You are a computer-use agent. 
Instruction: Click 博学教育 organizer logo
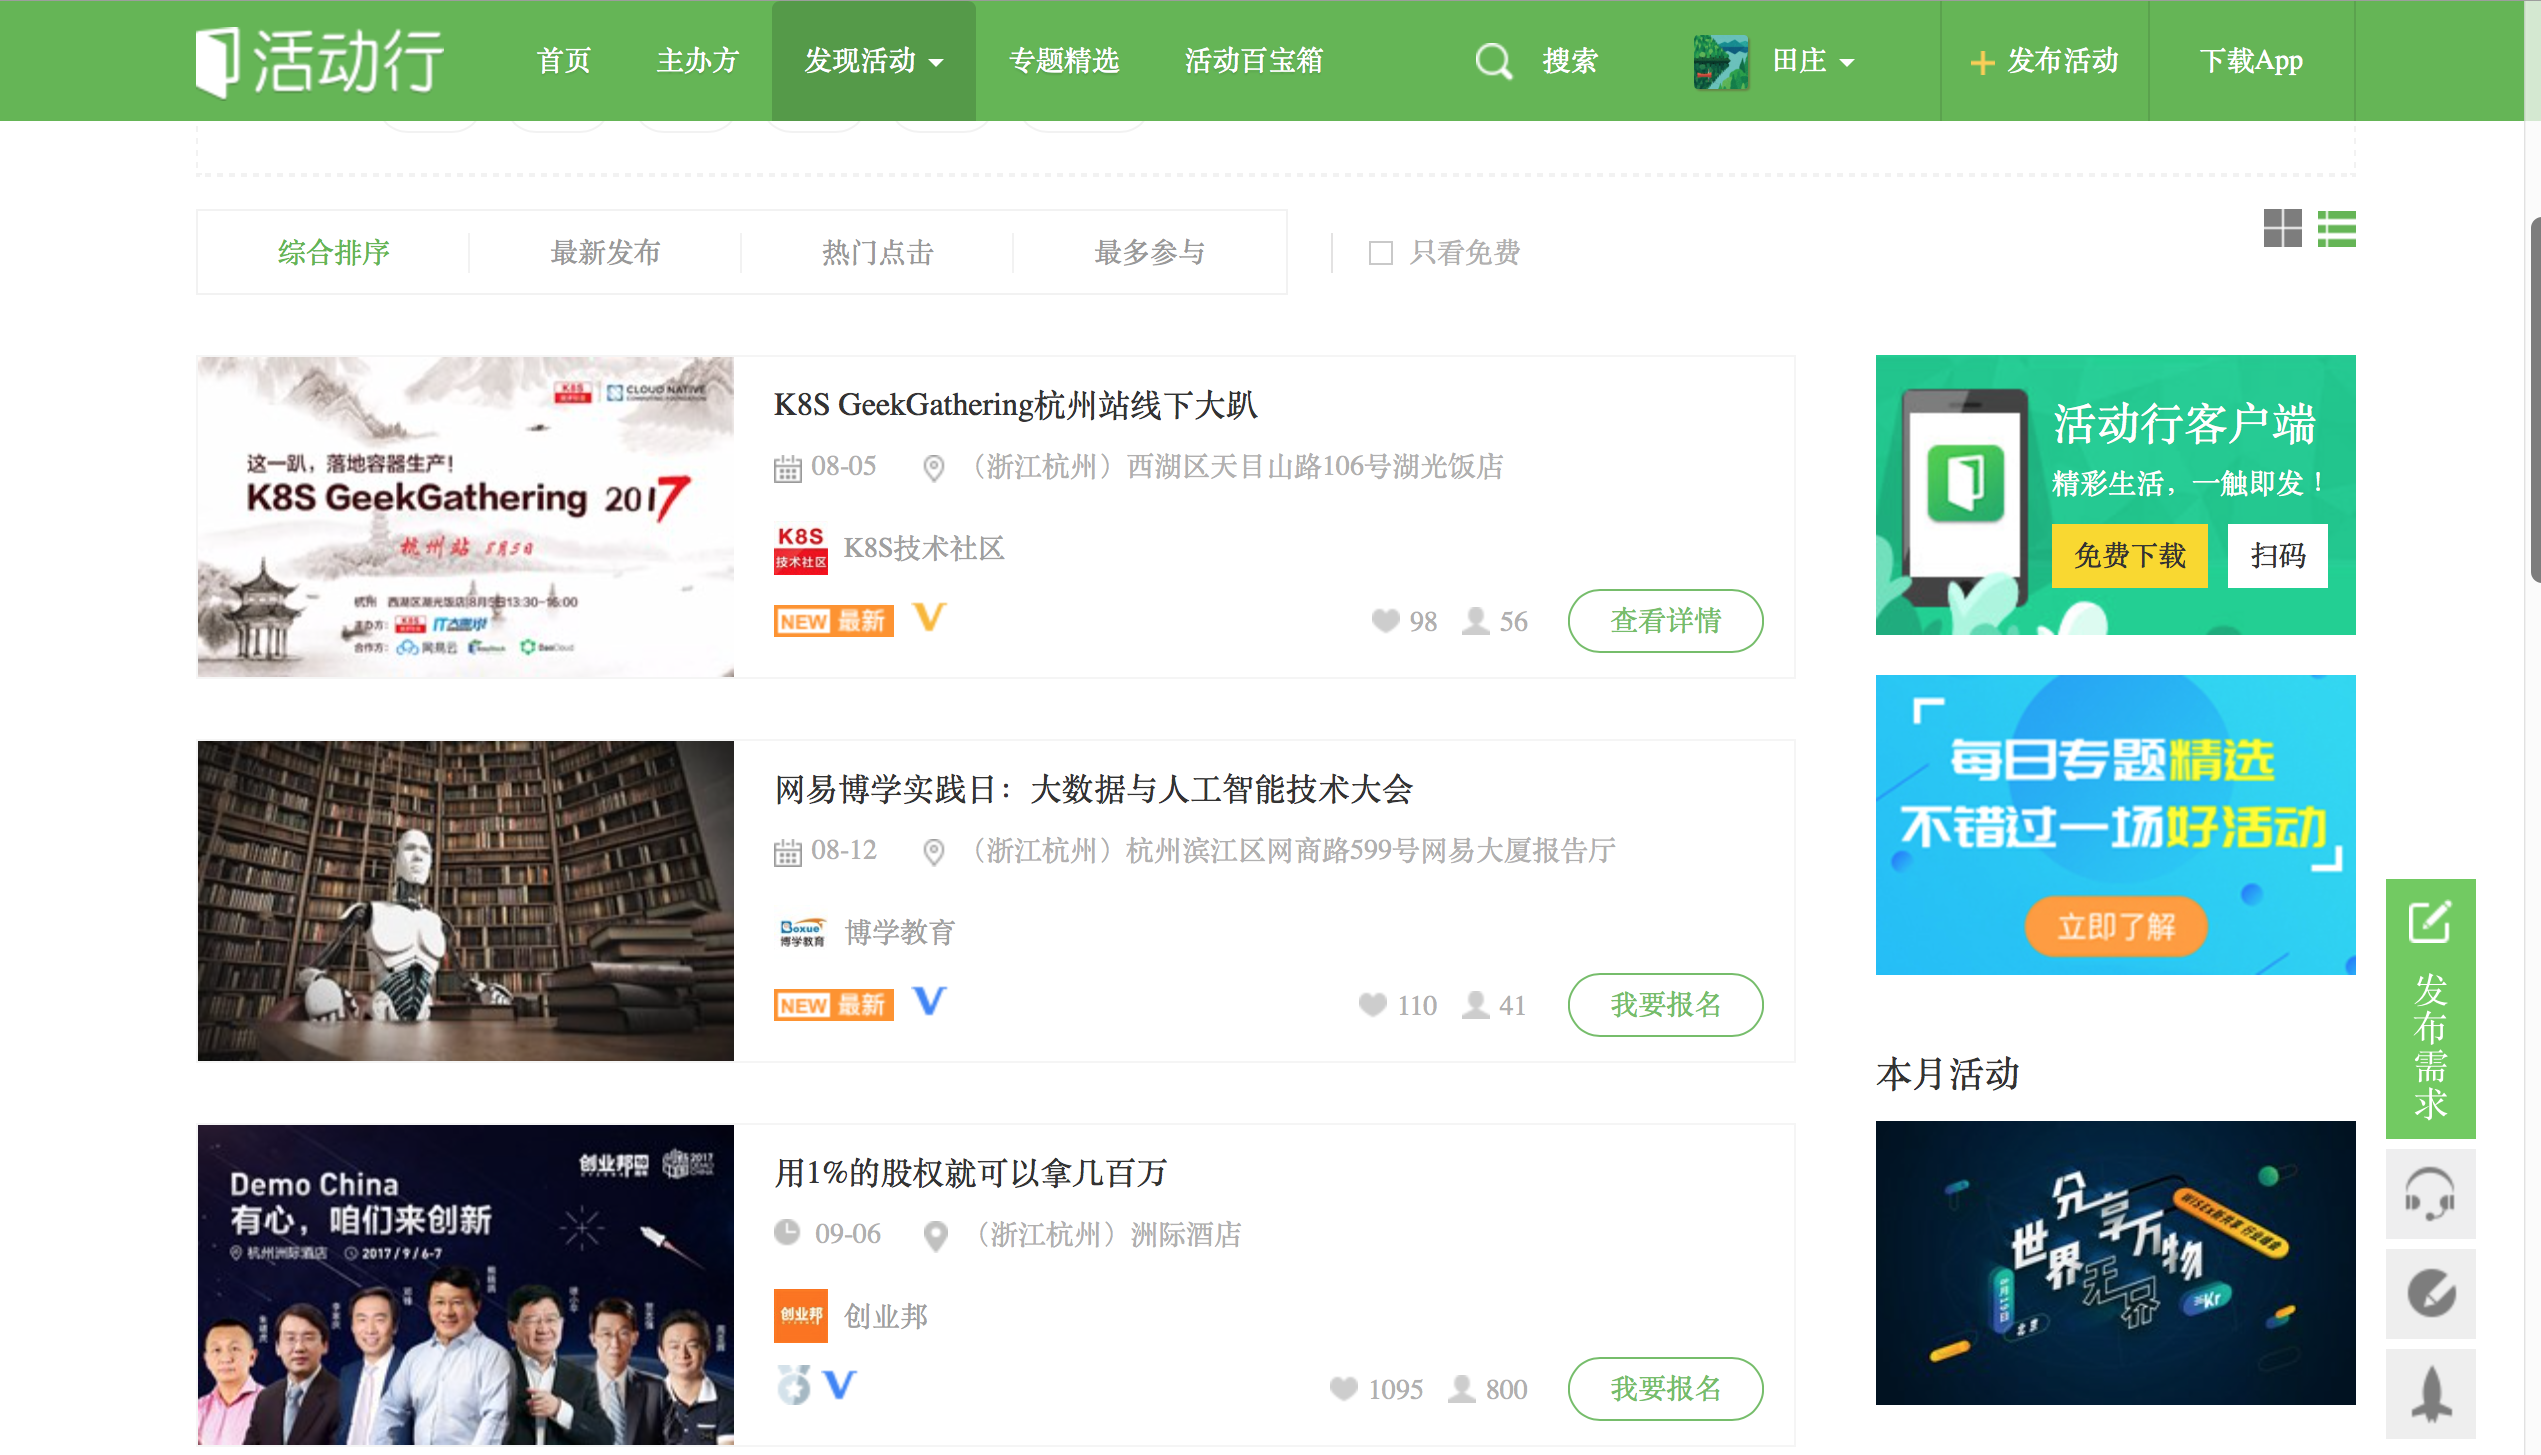[x=801, y=932]
